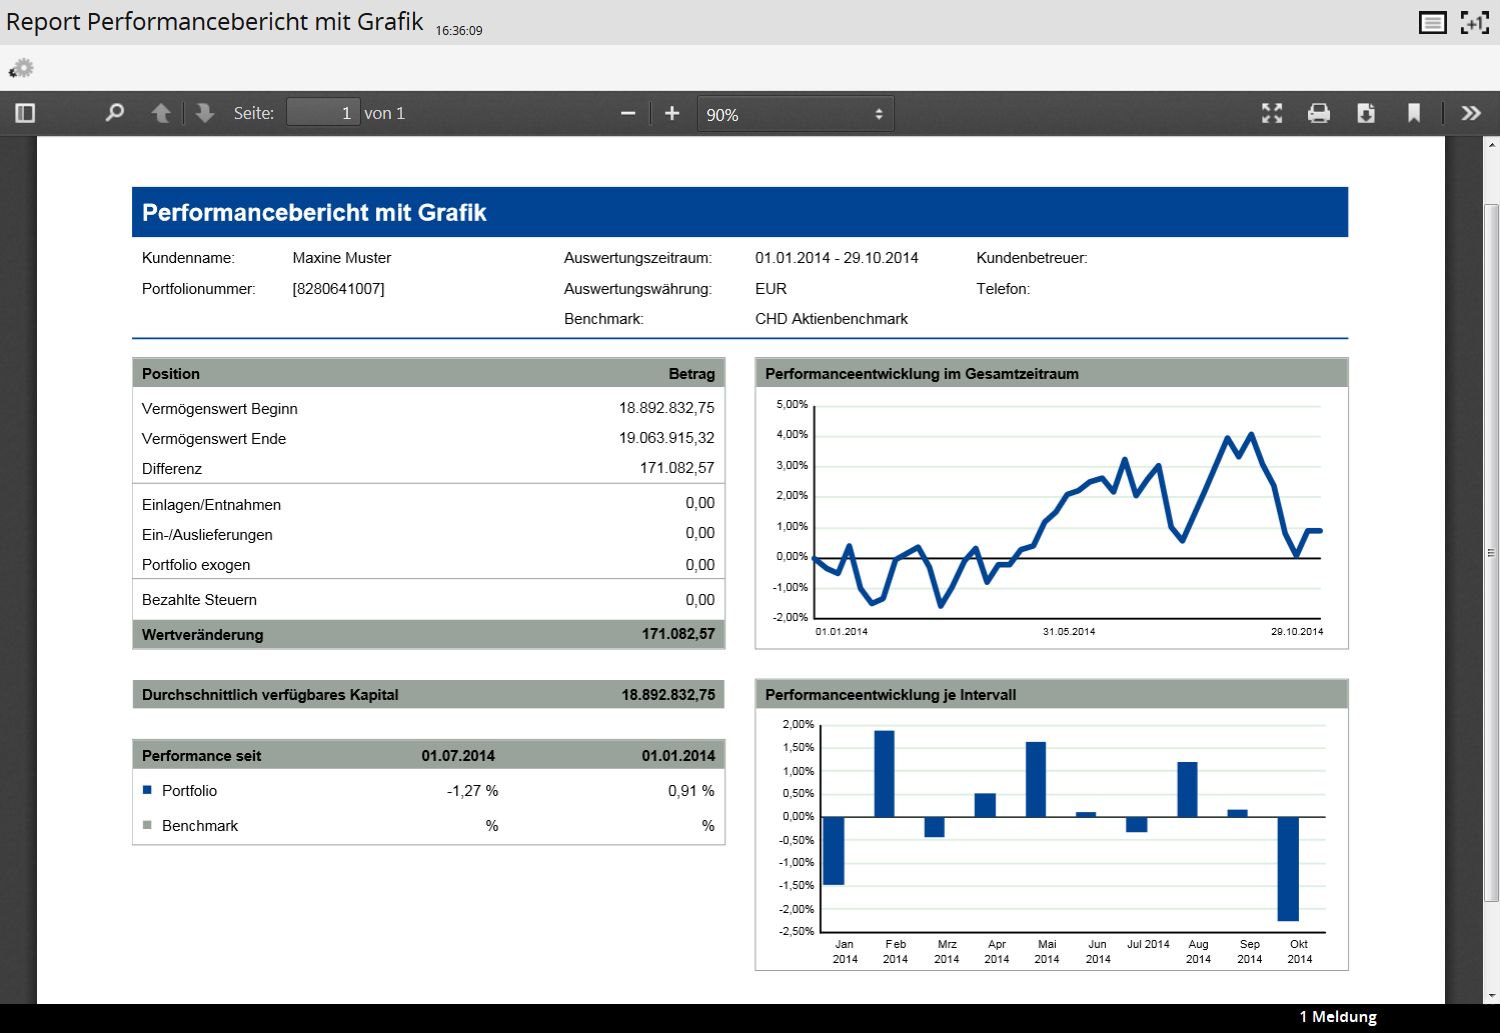Zoom in using the plus button
This screenshot has width=1500, height=1033.
pos(672,113)
